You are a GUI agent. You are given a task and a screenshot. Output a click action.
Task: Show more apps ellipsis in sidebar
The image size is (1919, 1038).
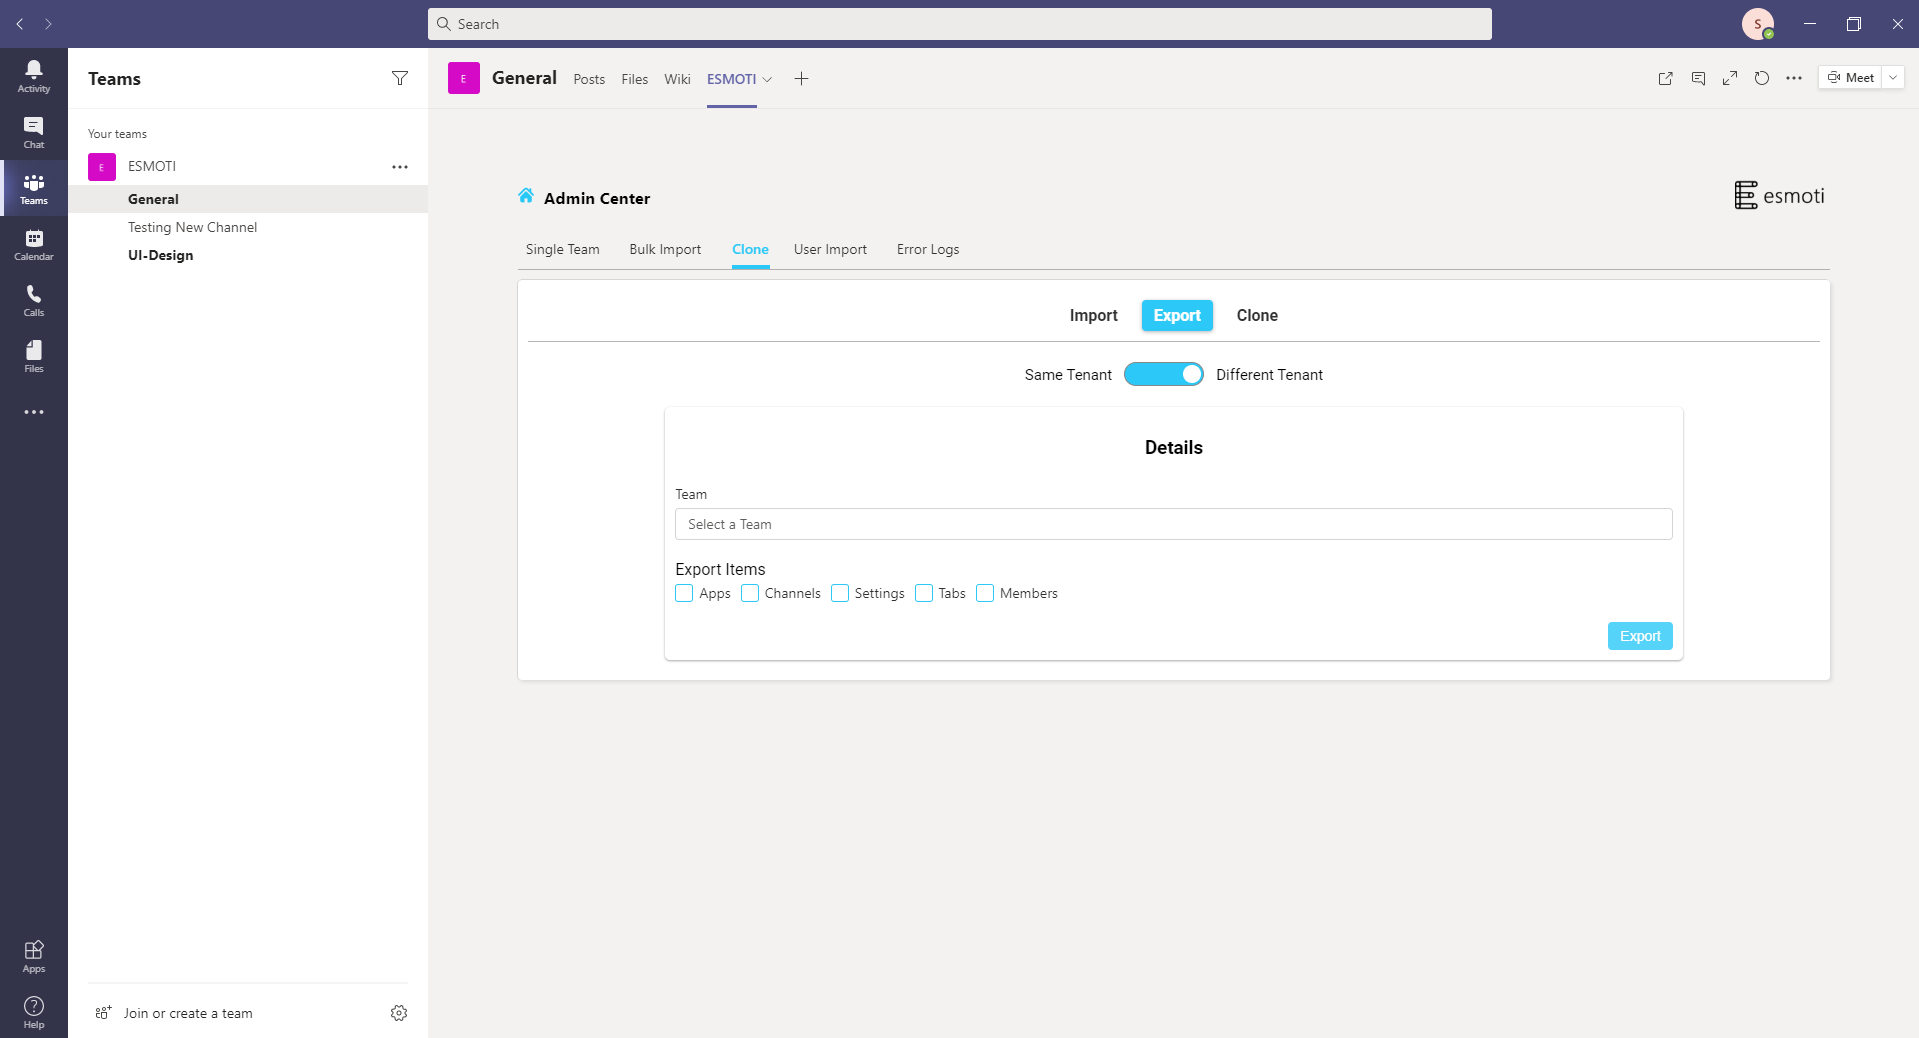point(34,412)
